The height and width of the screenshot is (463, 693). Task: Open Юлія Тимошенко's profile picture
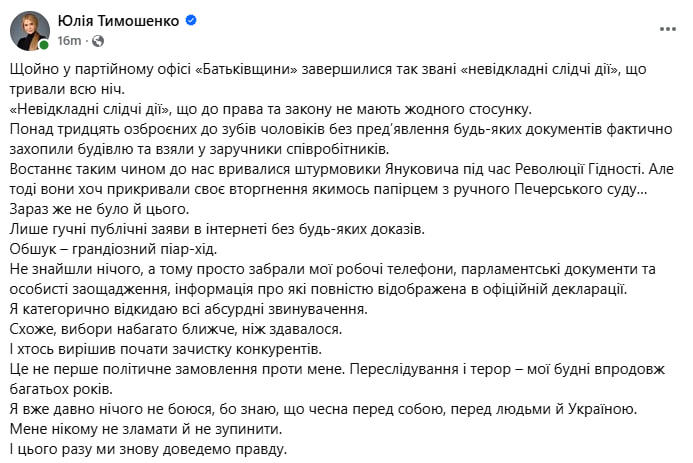tap(29, 31)
